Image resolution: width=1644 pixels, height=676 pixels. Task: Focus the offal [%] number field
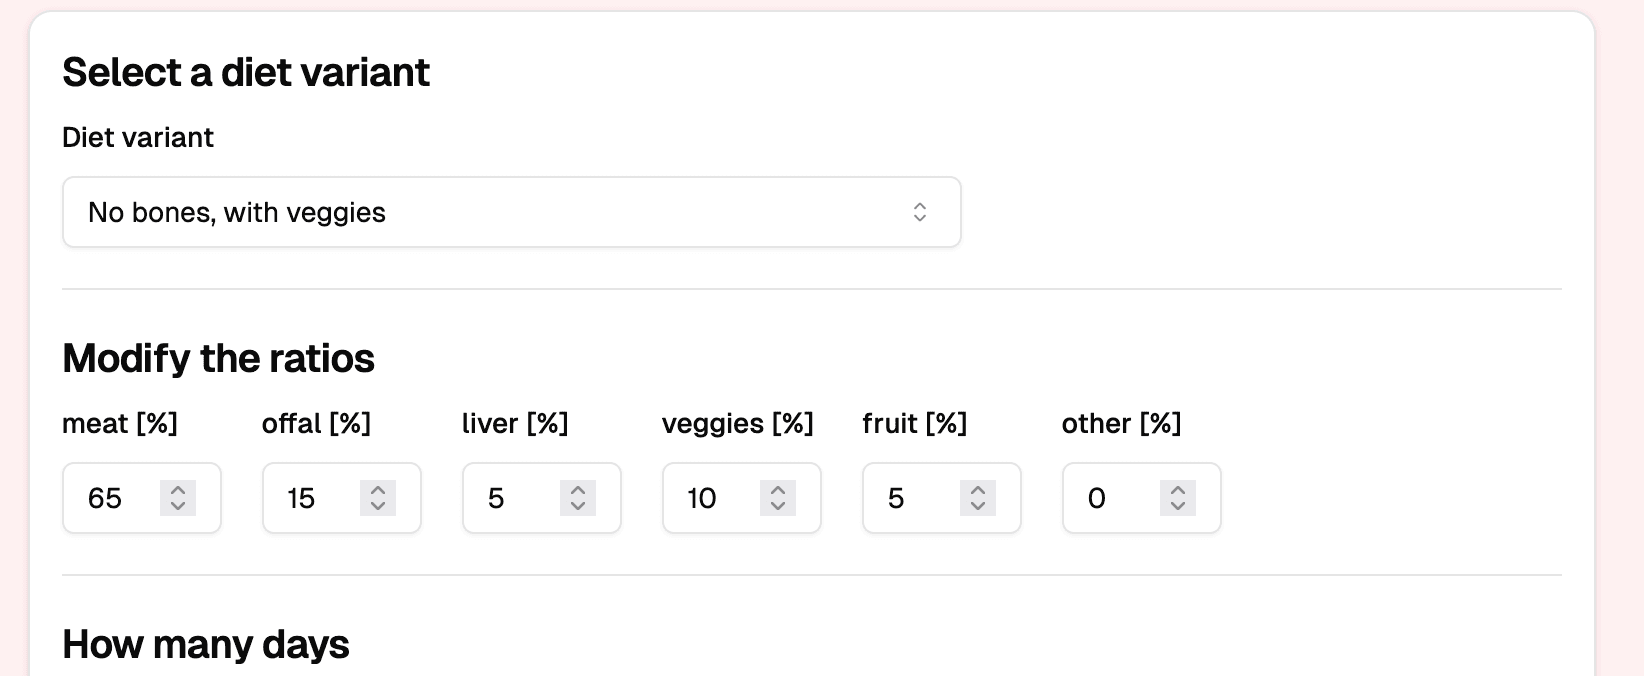(312, 498)
